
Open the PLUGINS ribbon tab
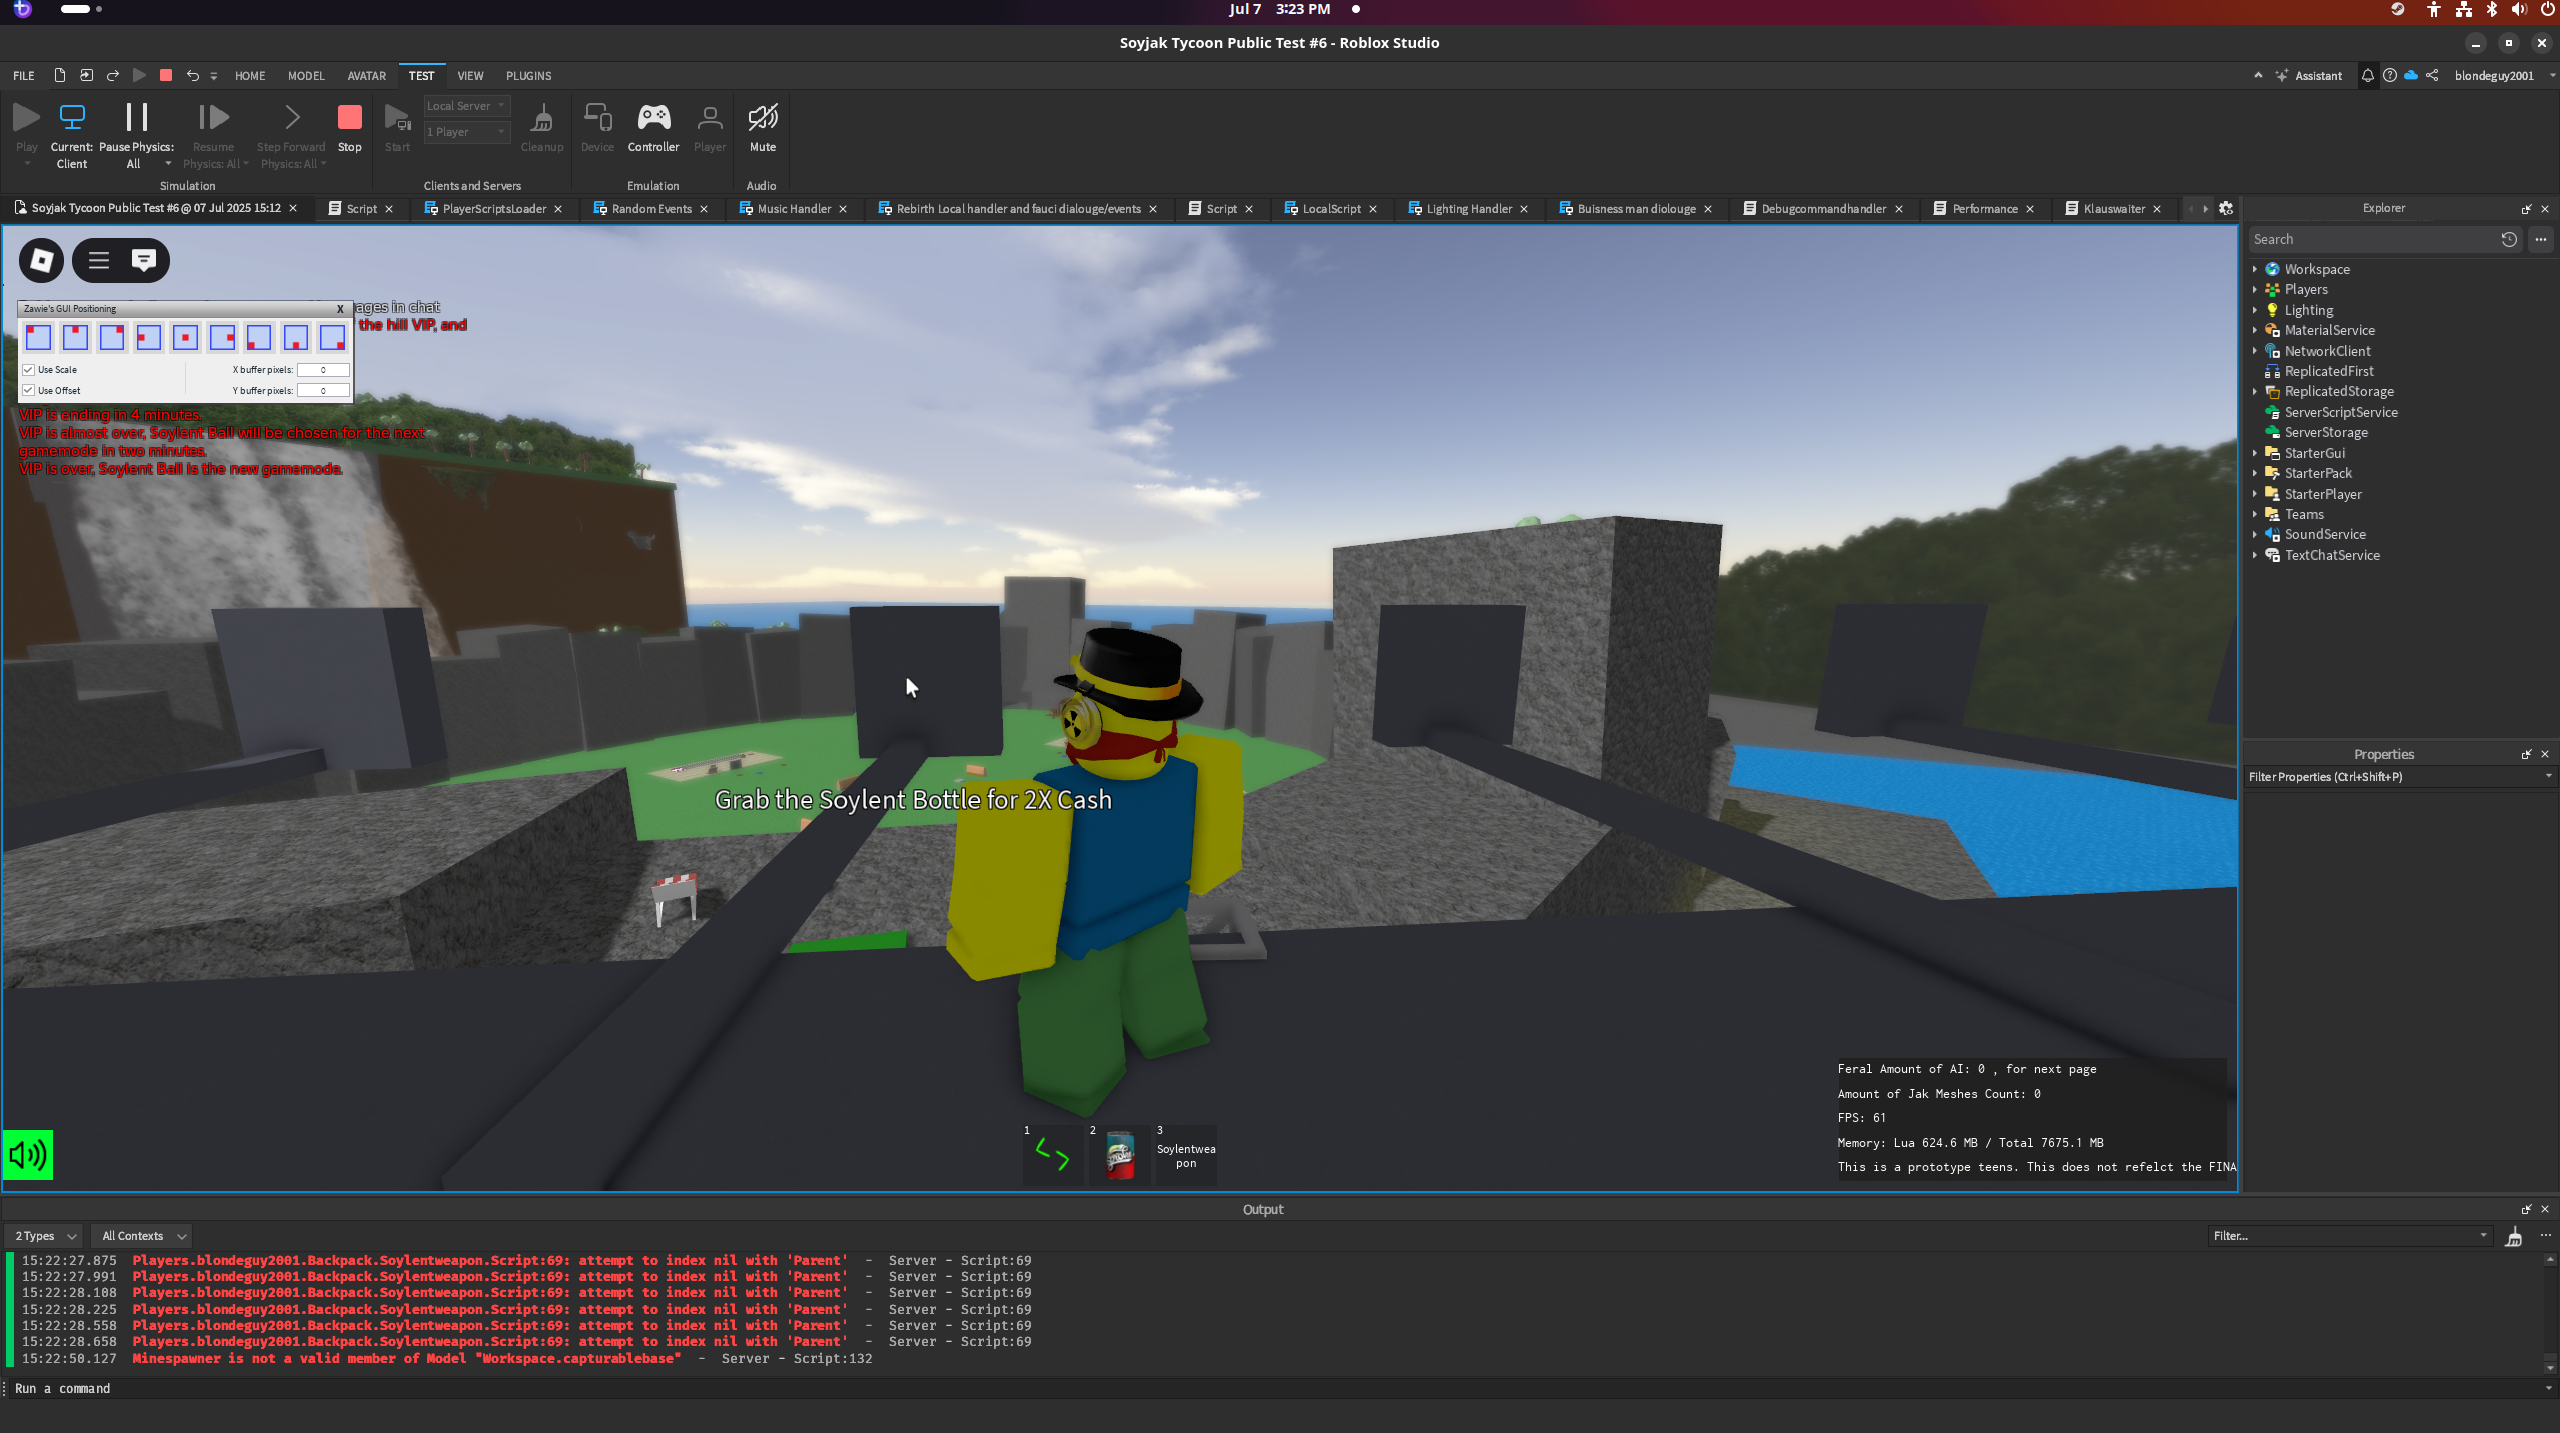[528, 76]
